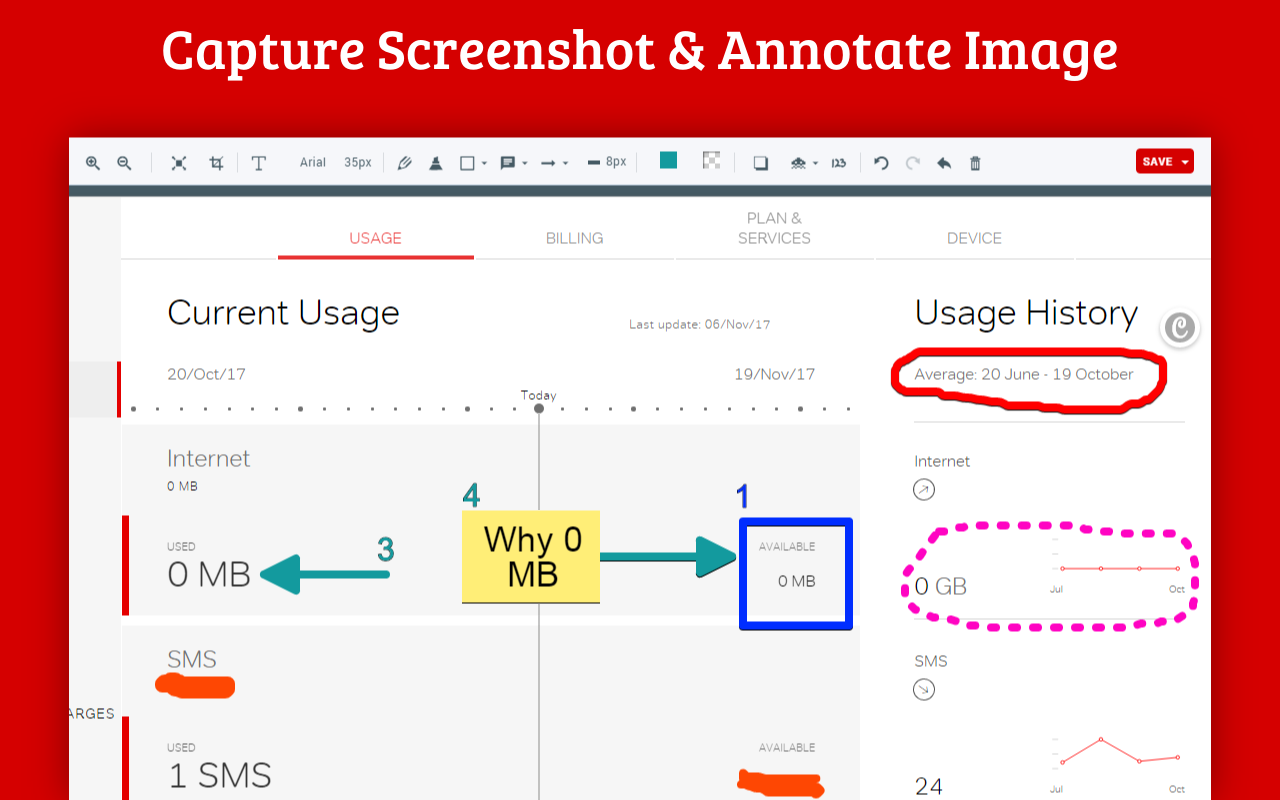Screen dimensions: 1280x800
Task: Switch to the USAGE tab
Action: (375, 238)
